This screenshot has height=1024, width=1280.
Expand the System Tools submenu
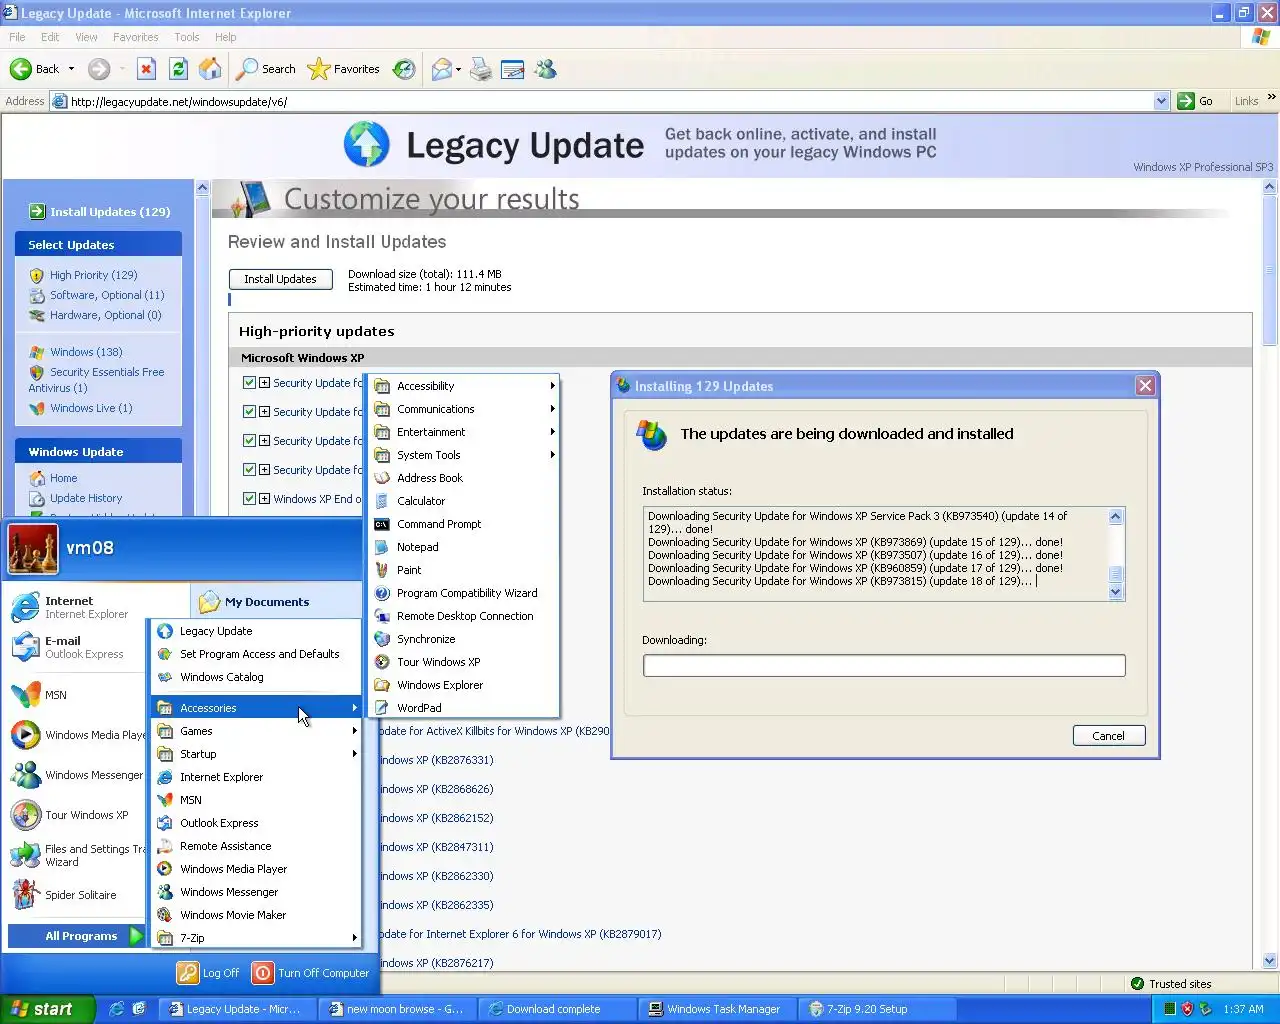[x=463, y=455]
